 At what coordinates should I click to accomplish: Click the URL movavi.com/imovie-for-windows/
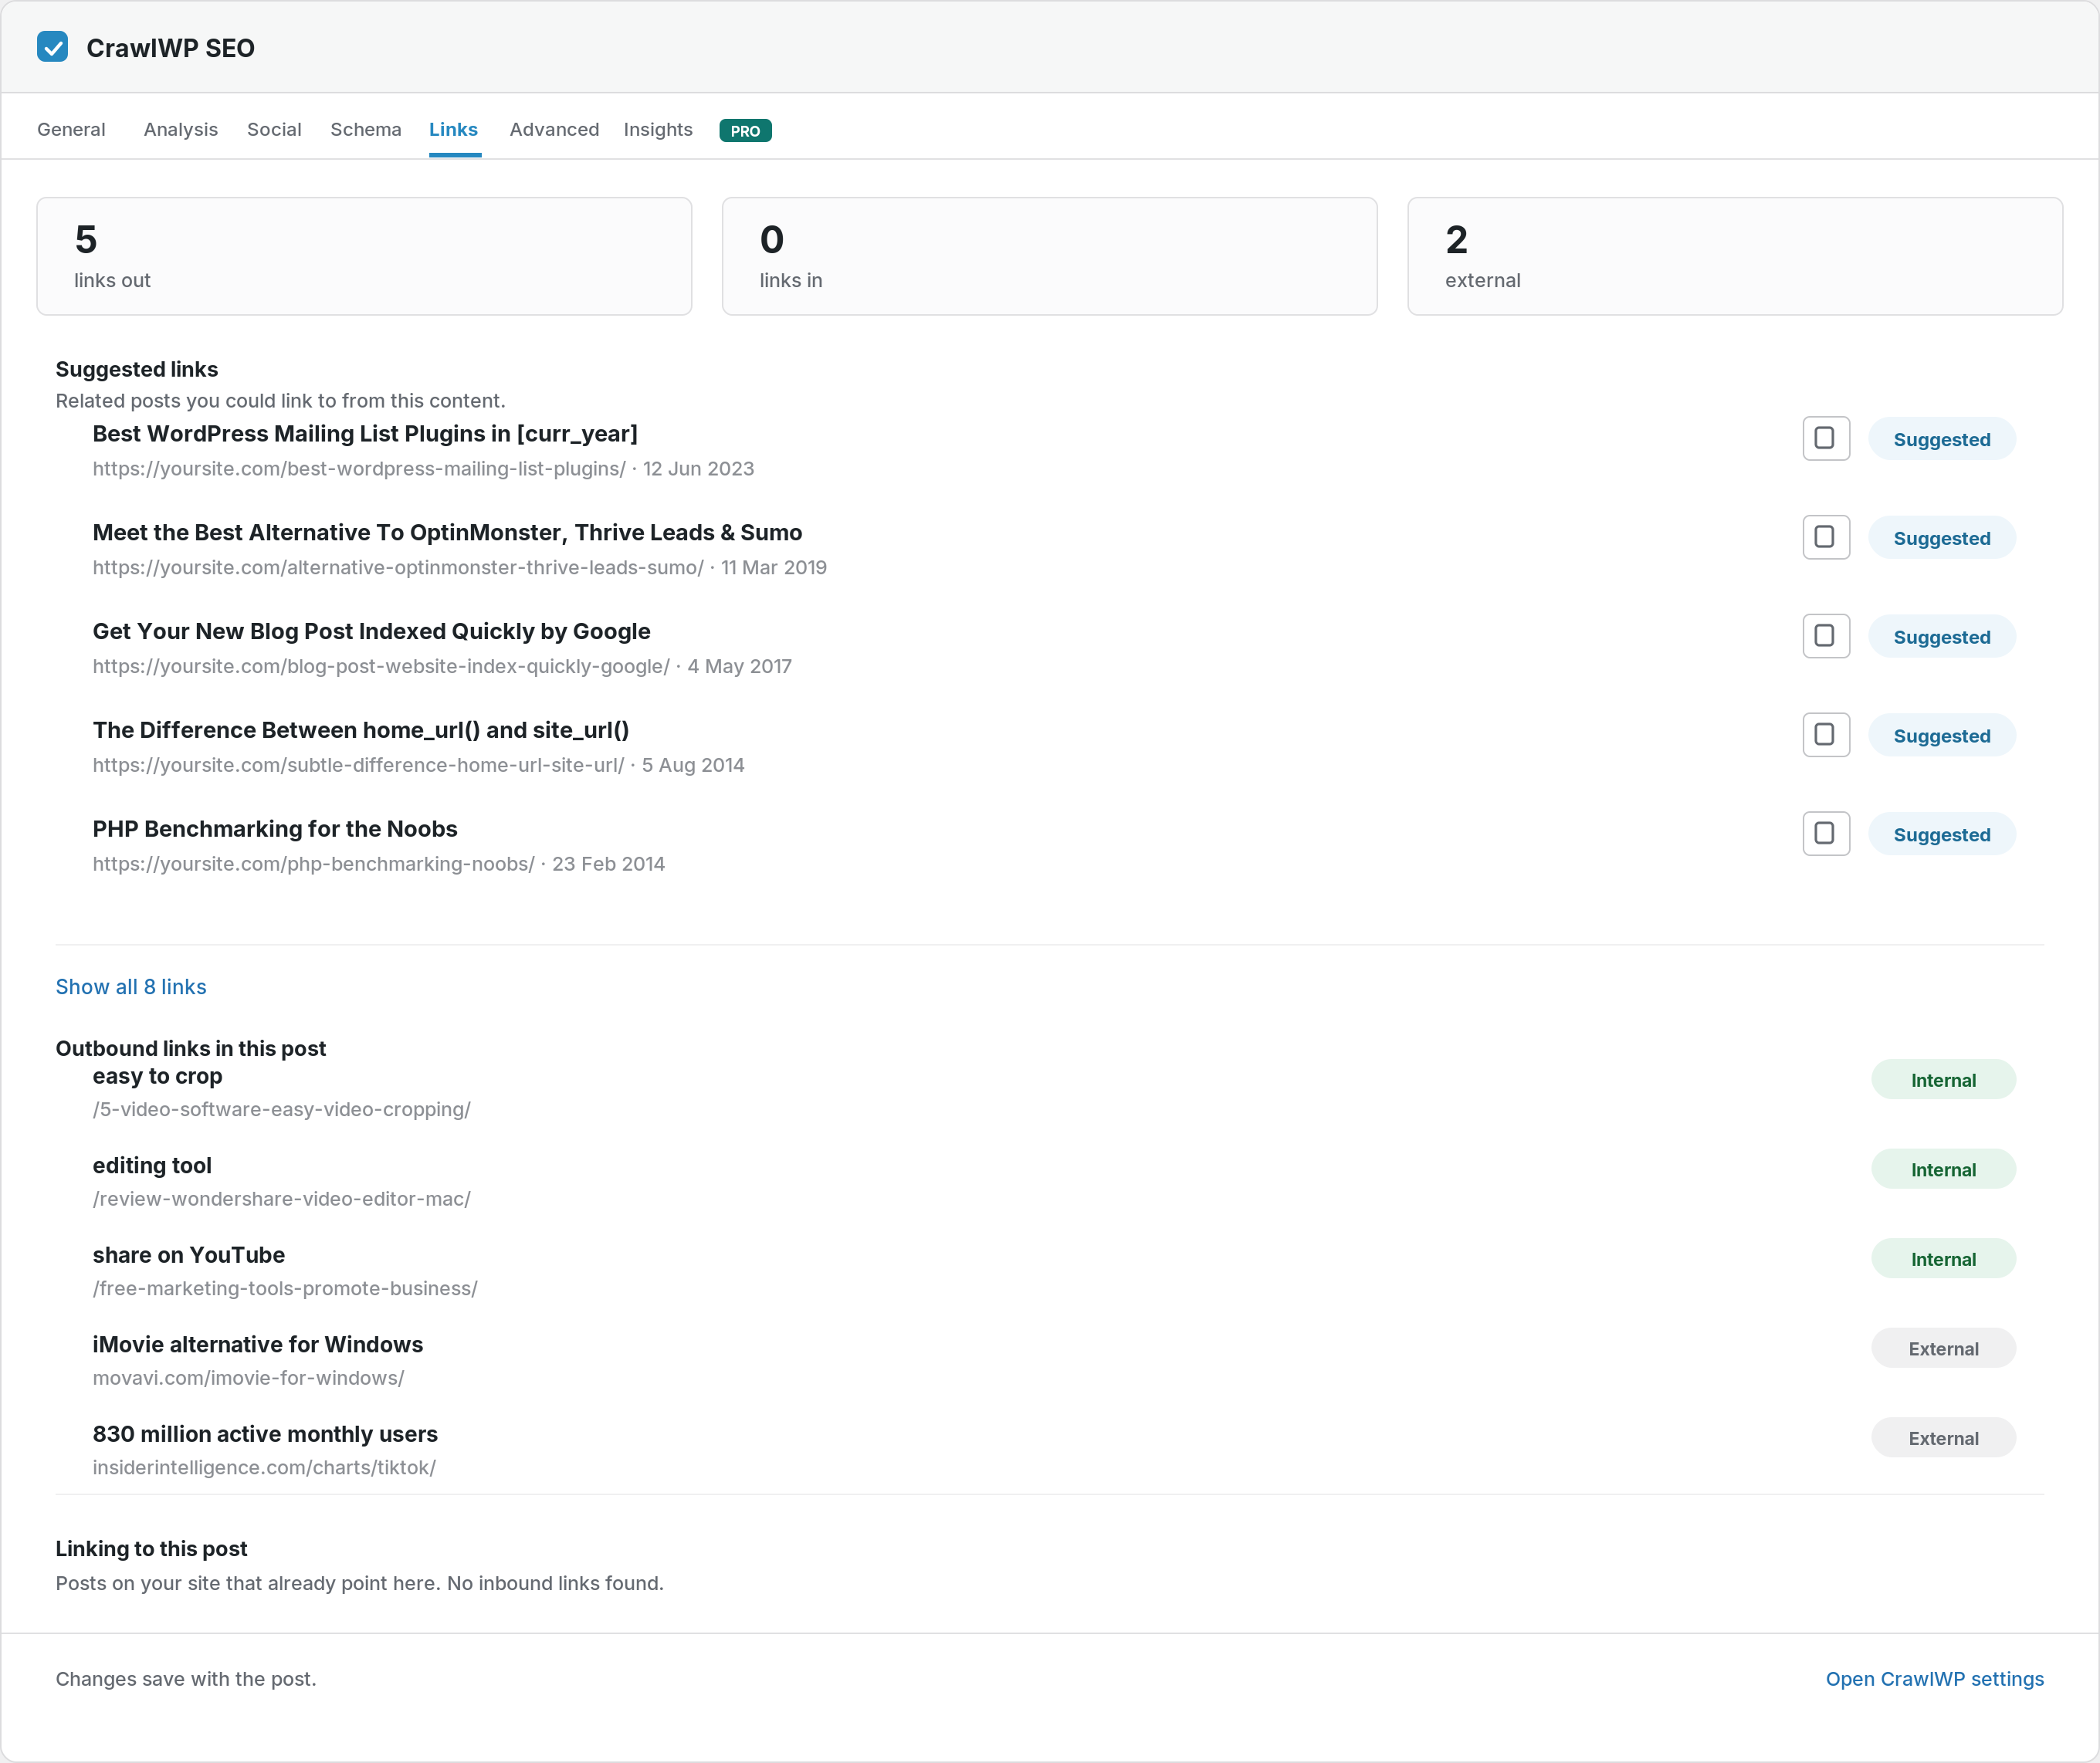248,1378
